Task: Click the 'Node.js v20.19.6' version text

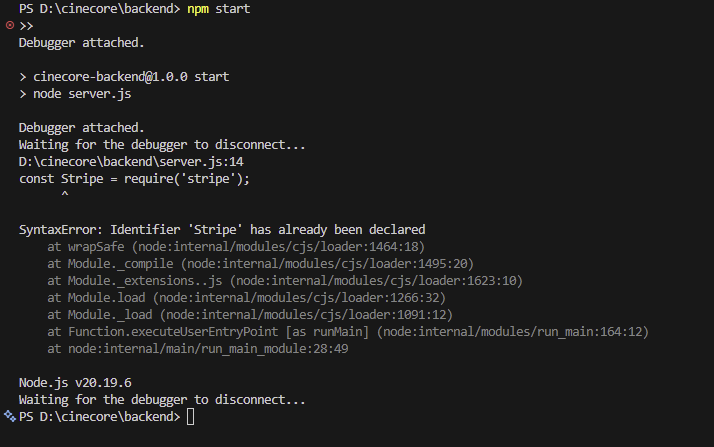Action: click(x=75, y=383)
